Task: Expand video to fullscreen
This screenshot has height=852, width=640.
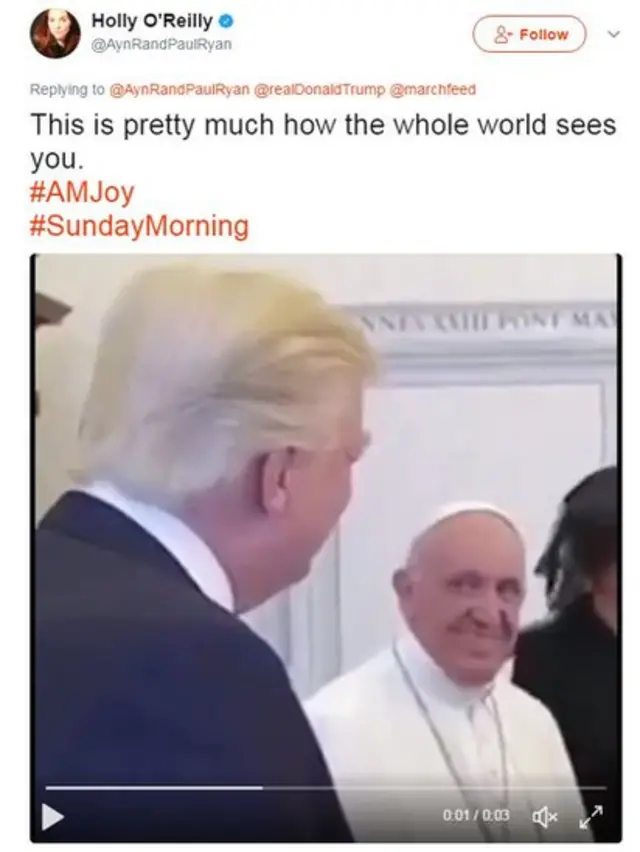Action: (x=591, y=816)
